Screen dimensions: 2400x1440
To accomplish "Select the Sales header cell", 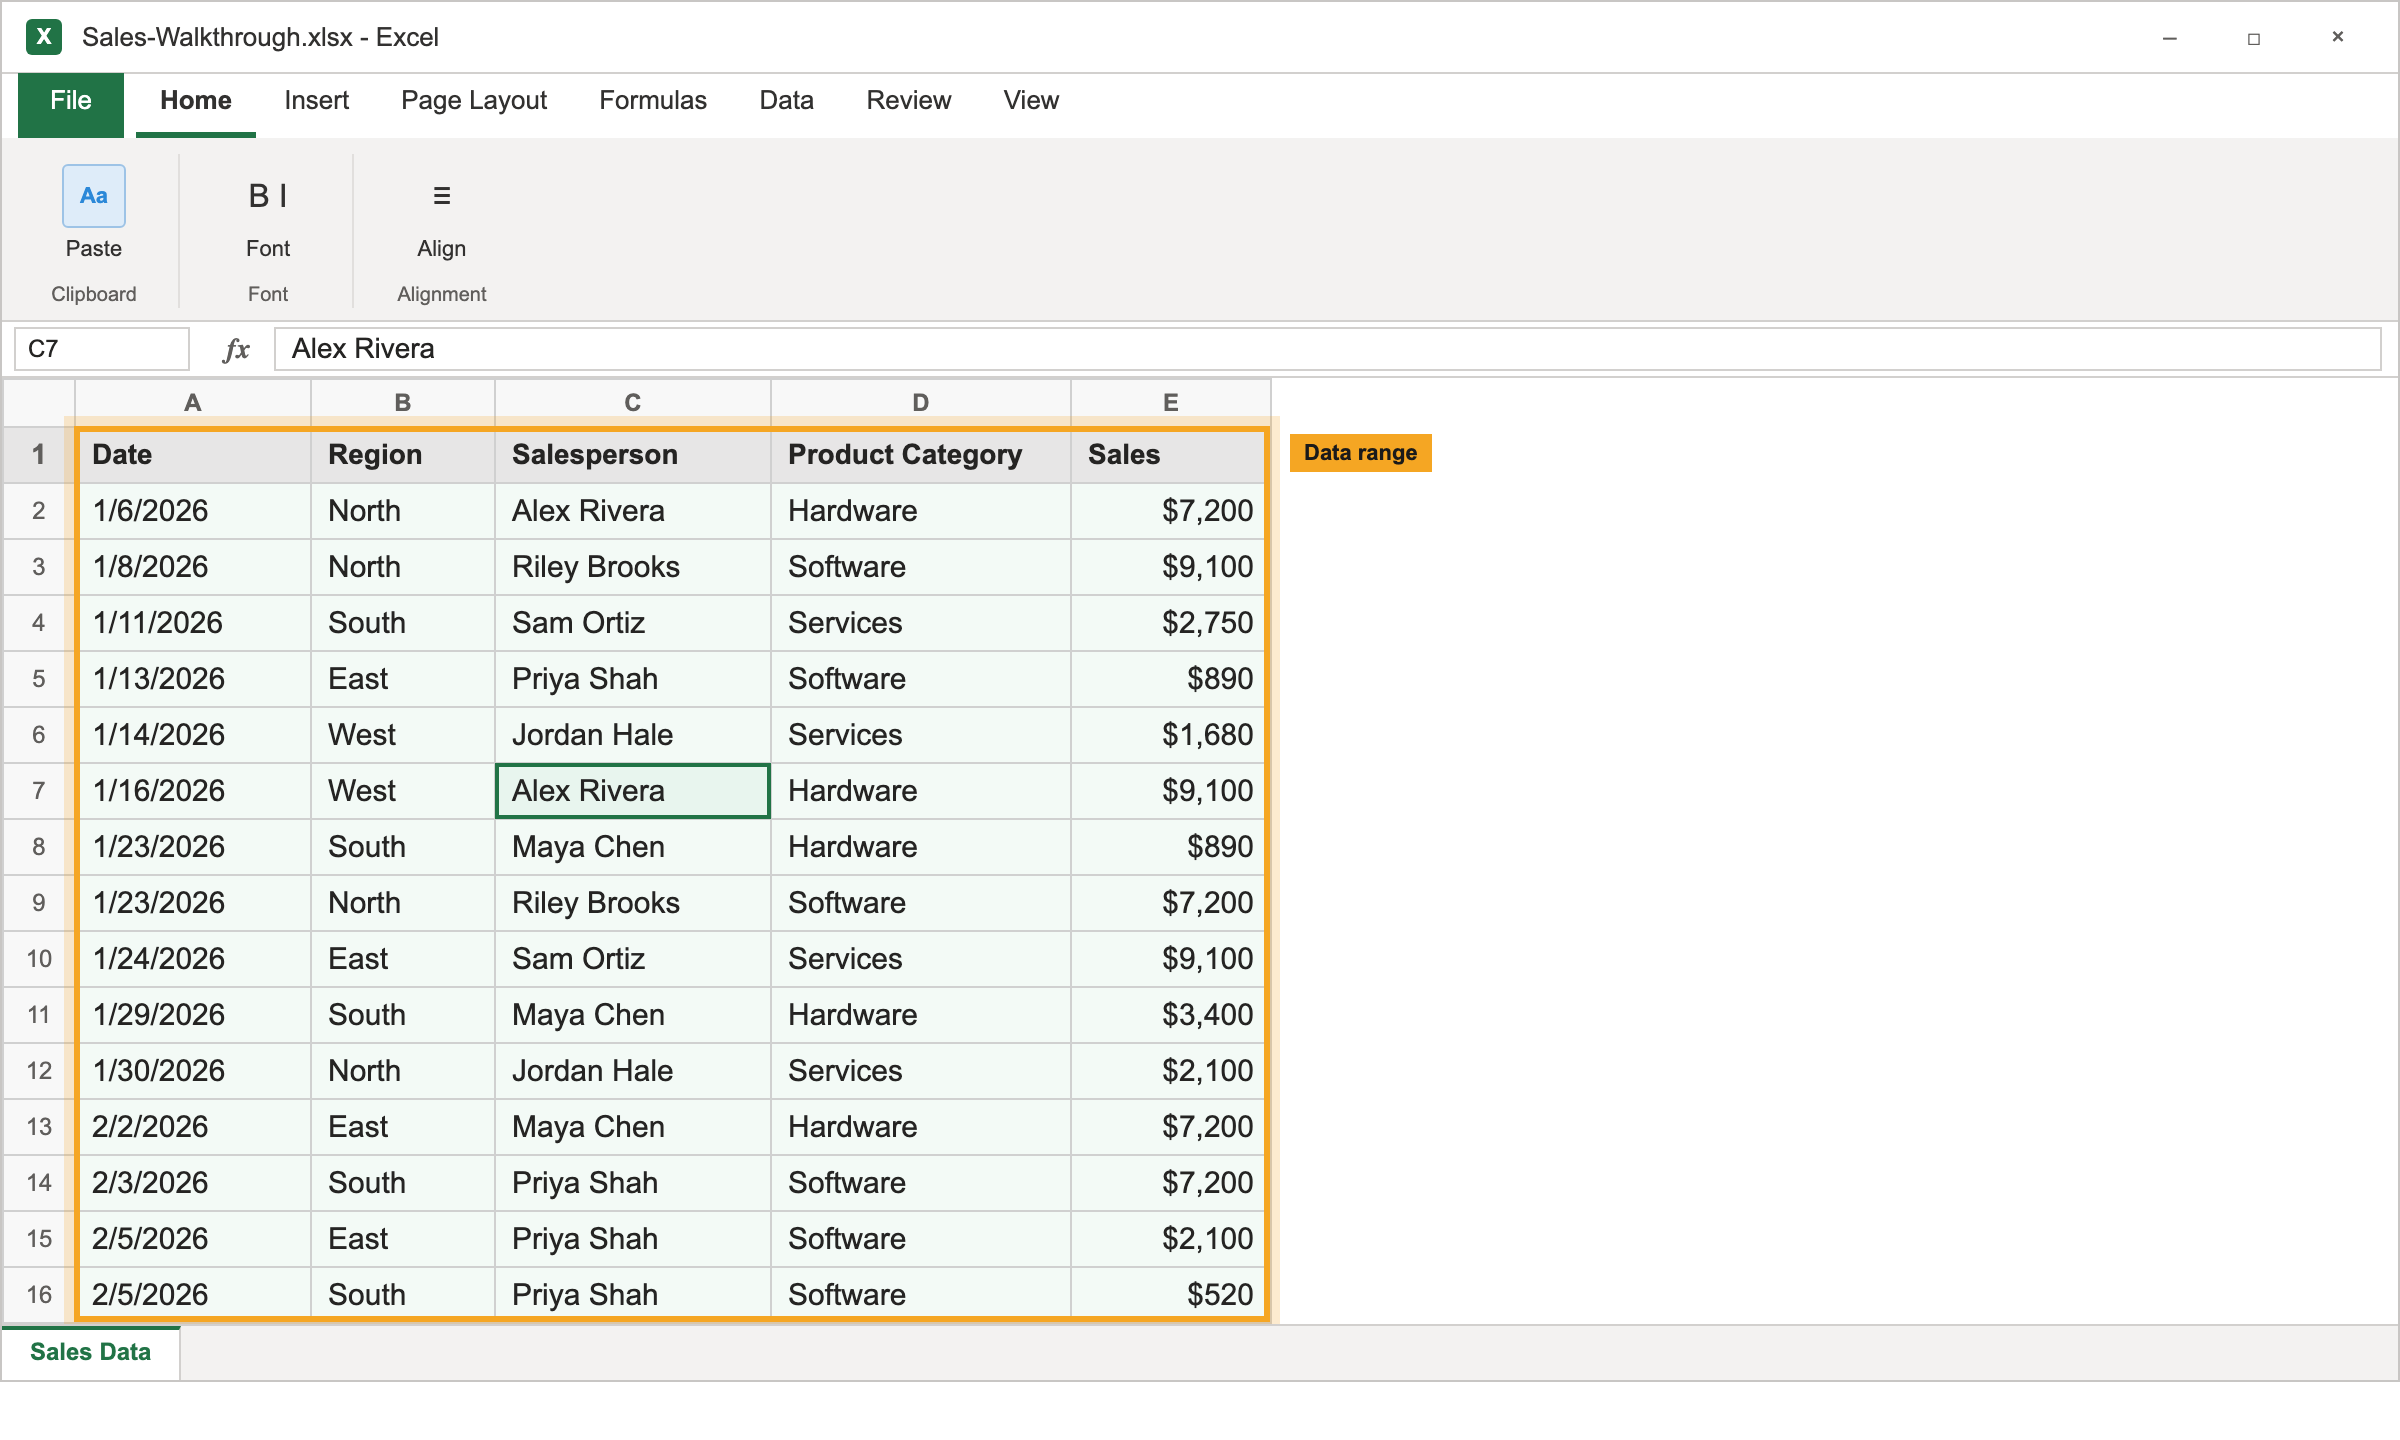I will tap(1171, 455).
